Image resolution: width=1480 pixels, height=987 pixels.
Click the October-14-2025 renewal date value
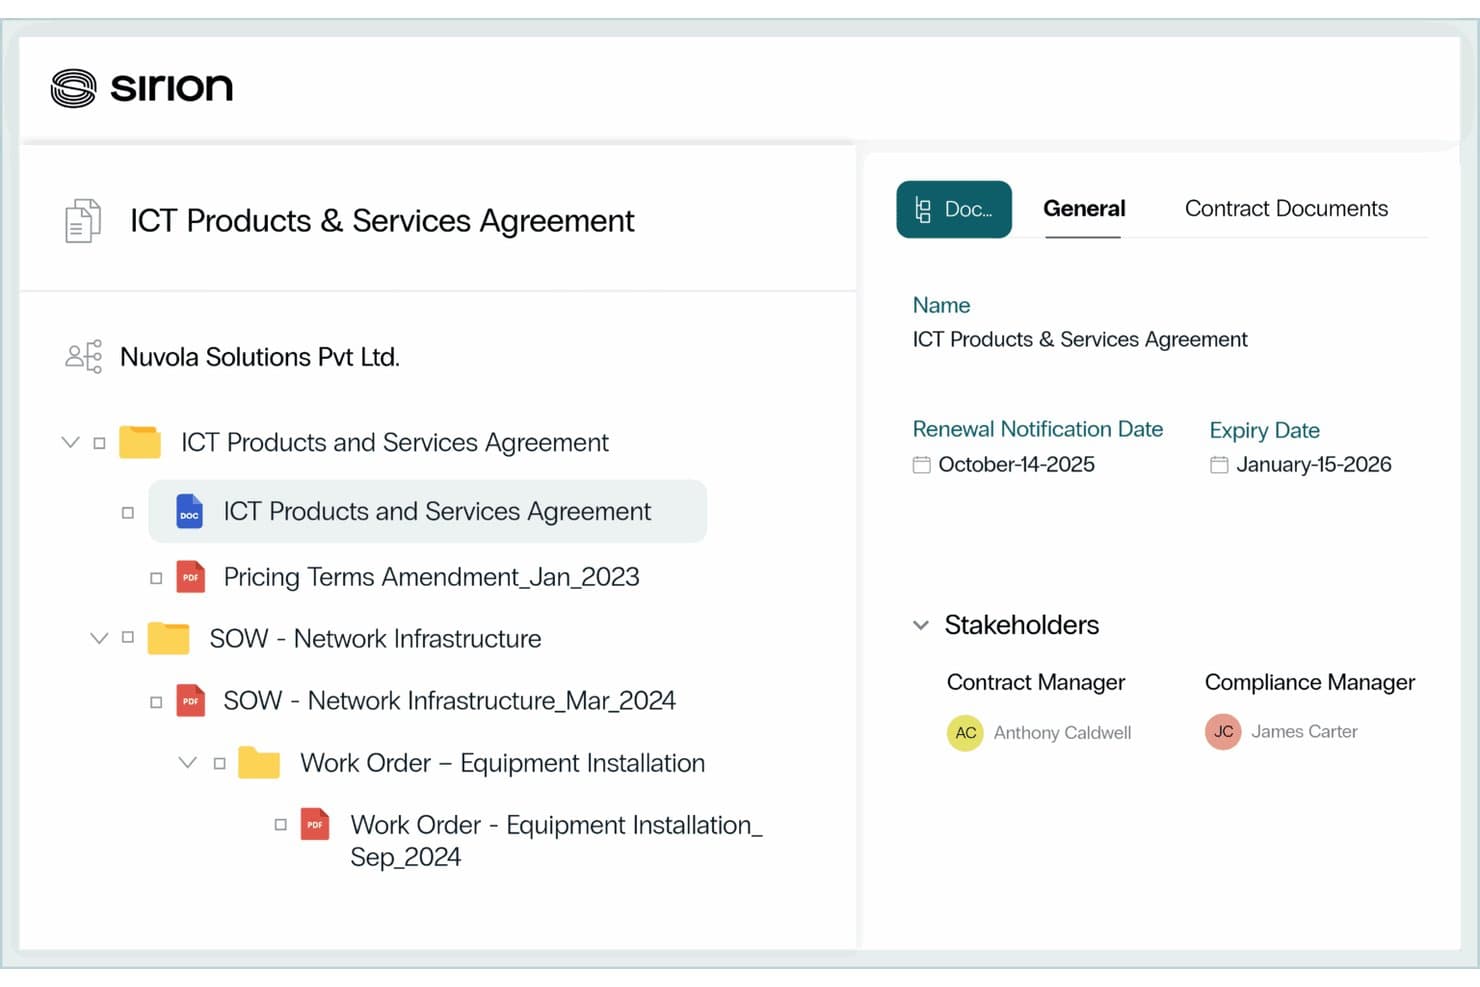click(x=1016, y=464)
